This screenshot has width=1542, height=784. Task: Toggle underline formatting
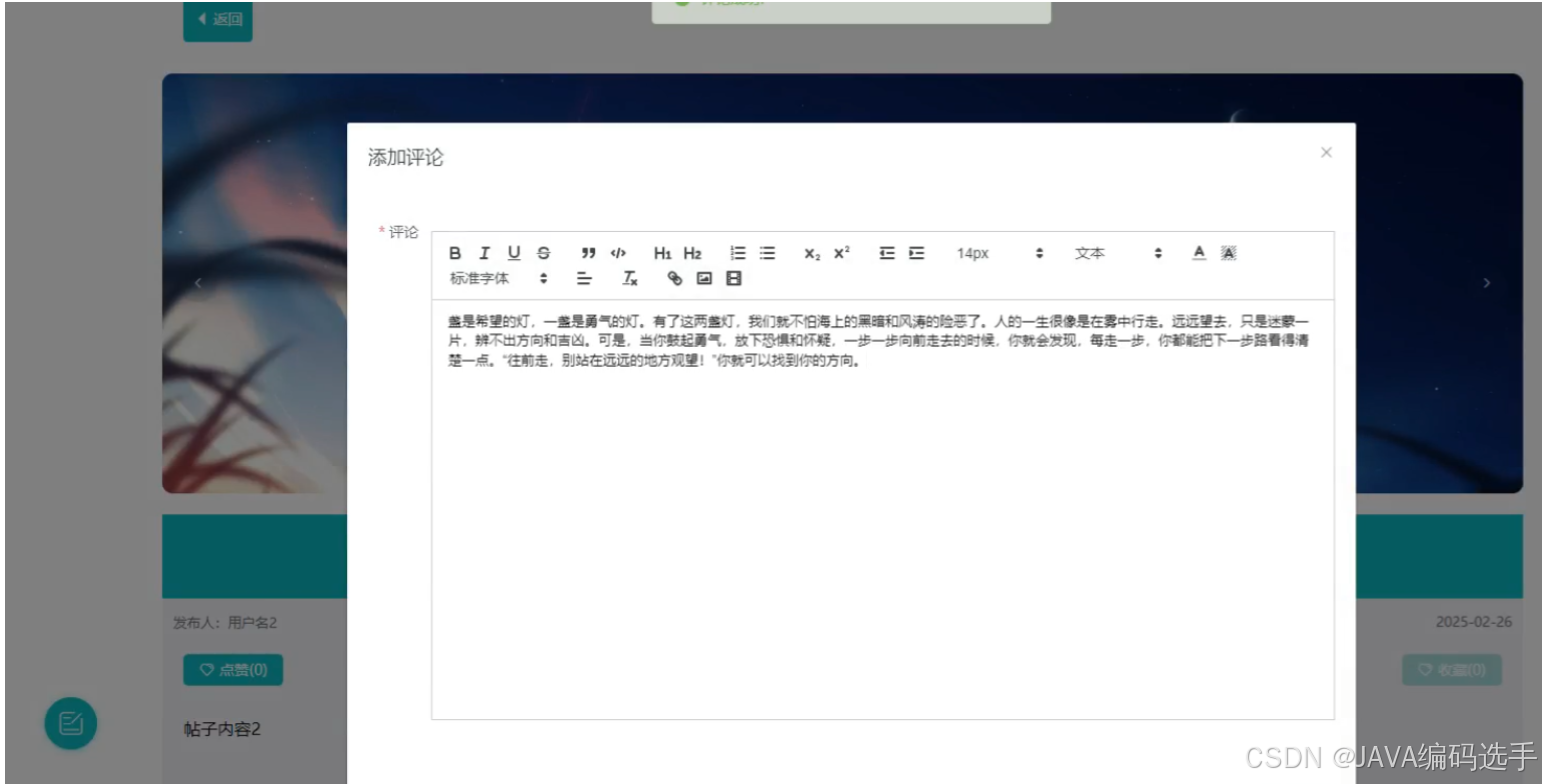[513, 253]
